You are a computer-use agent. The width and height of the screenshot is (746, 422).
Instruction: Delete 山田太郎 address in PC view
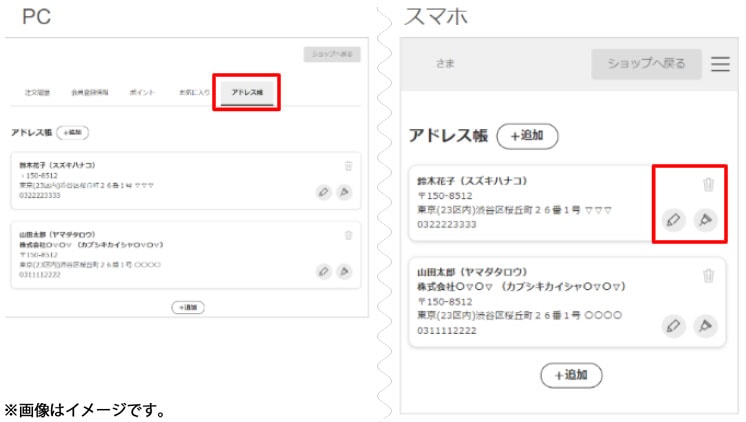pos(348,236)
